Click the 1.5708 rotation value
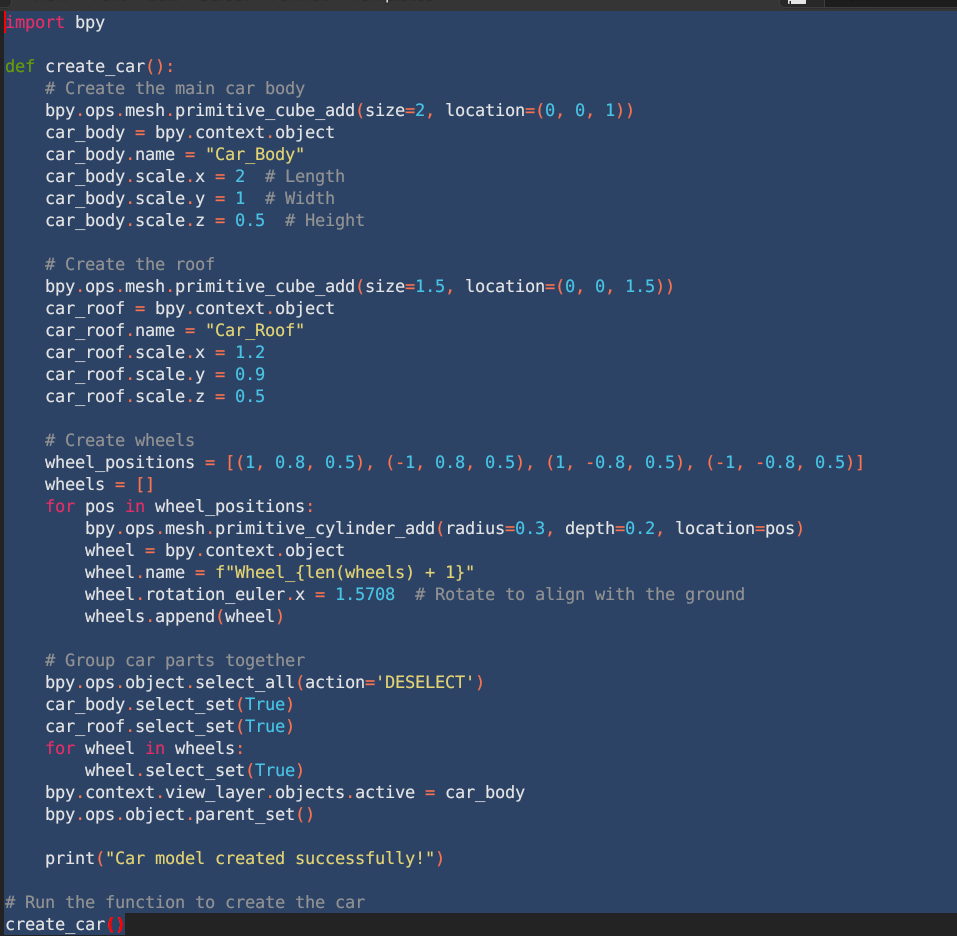 (x=364, y=594)
